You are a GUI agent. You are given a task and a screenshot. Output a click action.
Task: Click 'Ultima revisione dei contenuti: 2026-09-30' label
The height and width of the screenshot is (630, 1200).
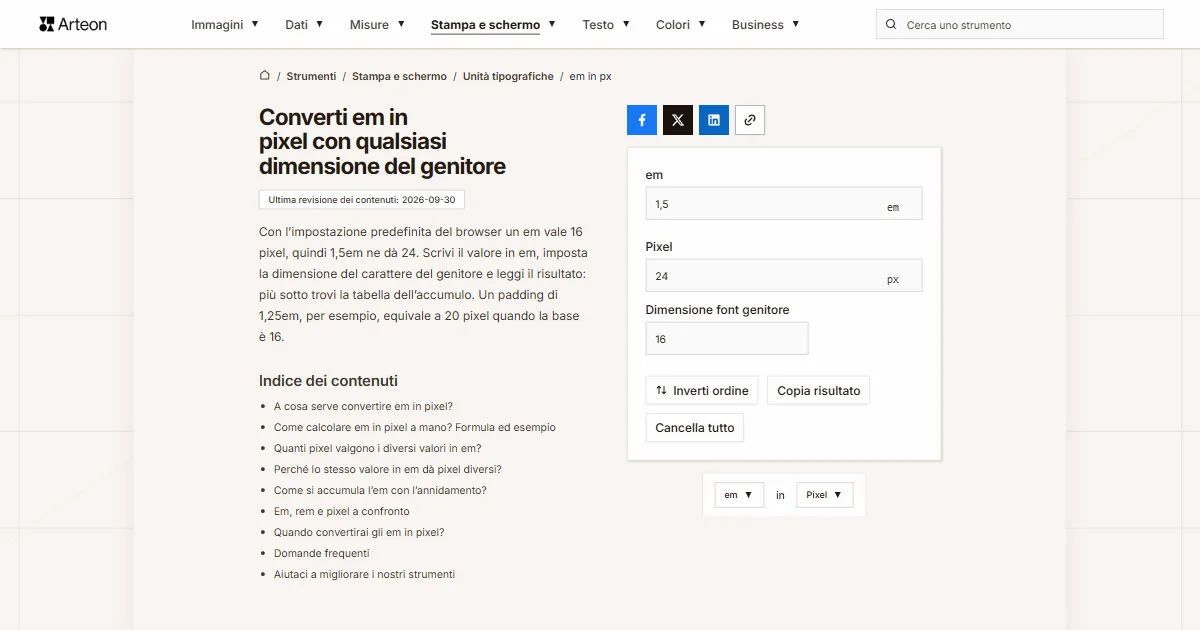pyautogui.click(x=362, y=200)
